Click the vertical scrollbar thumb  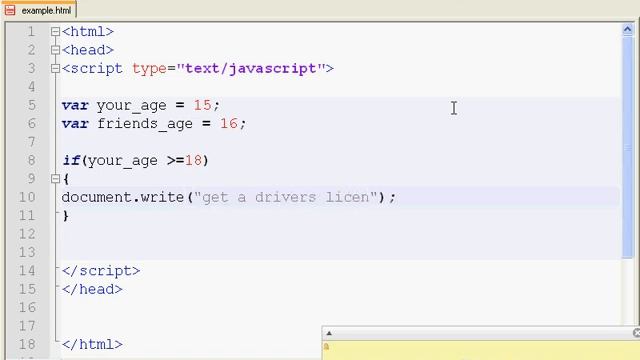pyautogui.click(x=628, y=147)
